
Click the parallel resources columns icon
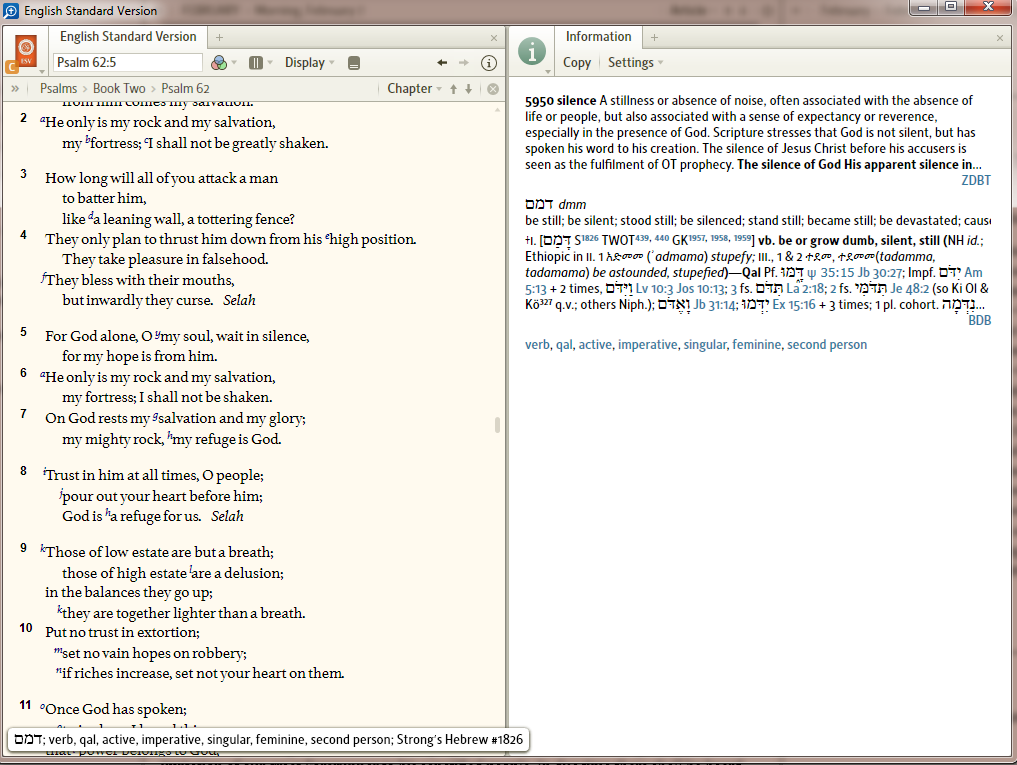256,63
